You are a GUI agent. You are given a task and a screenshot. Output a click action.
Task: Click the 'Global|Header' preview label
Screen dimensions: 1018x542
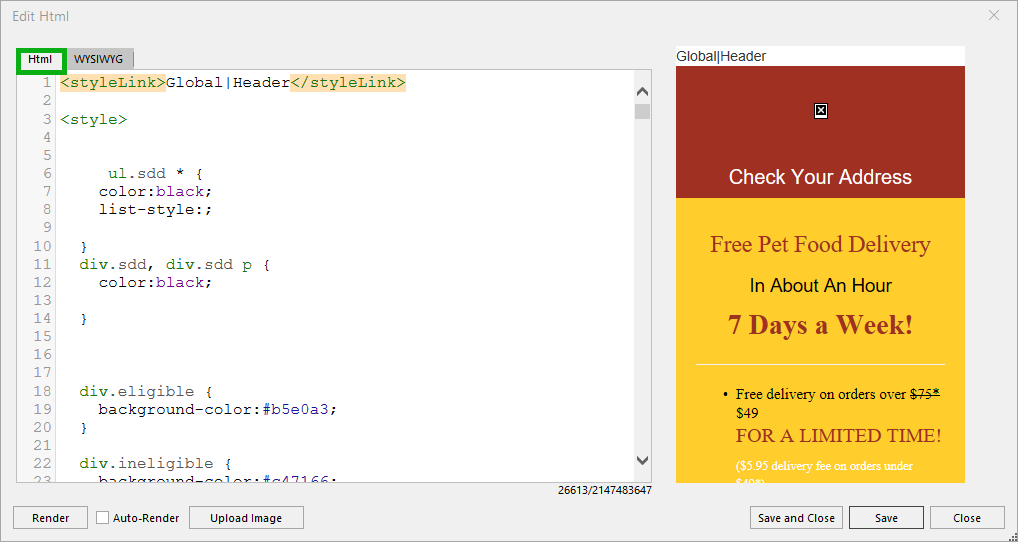[721, 56]
